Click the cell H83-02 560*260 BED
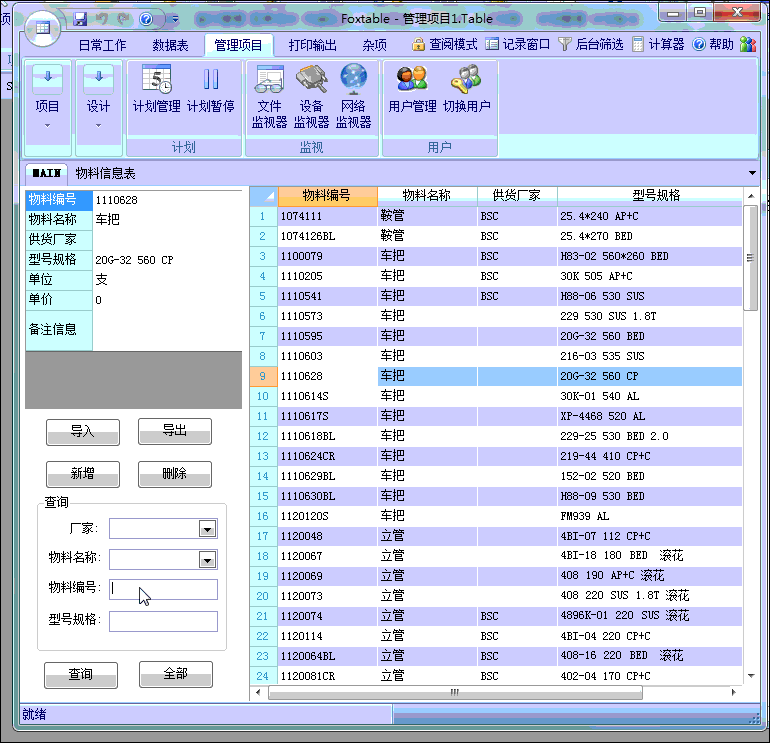 [650, 256]
